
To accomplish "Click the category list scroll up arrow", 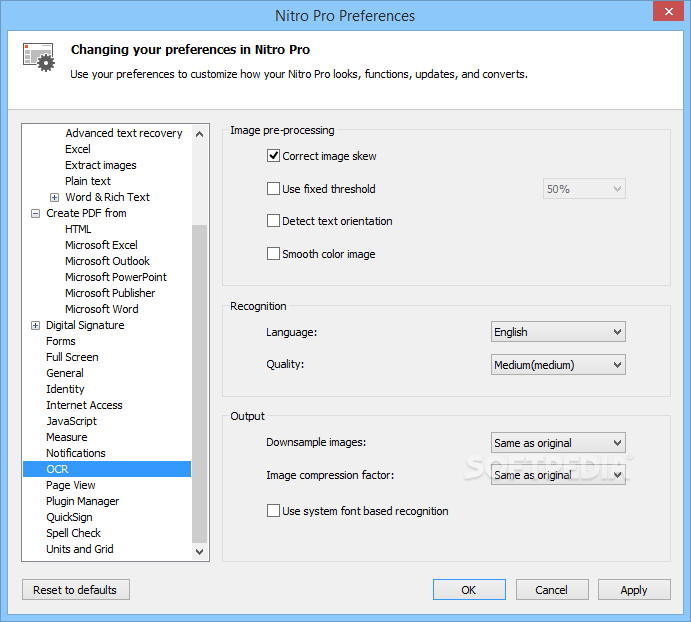I will [199, 134].
